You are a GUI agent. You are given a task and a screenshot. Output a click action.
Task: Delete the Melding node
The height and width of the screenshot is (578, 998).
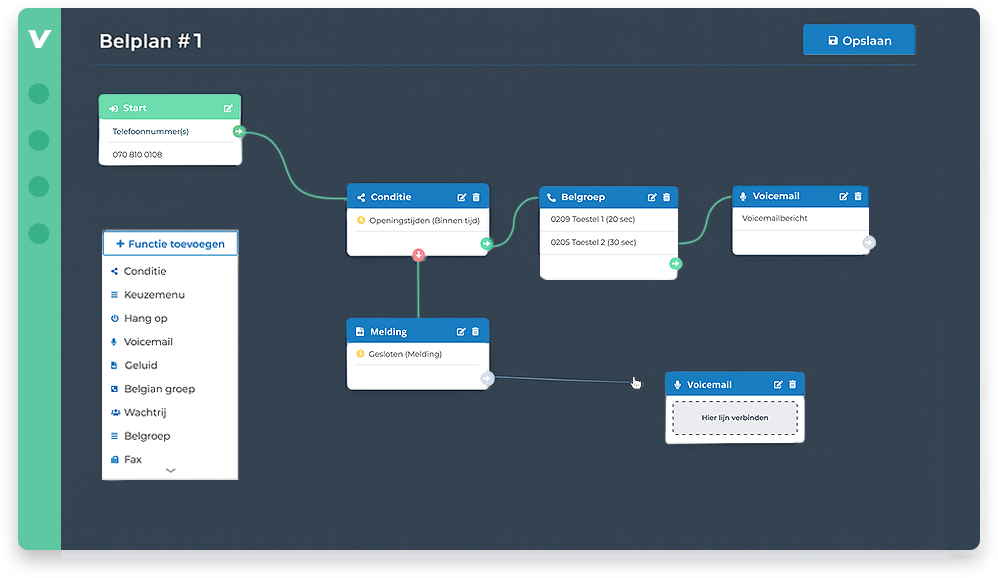pos(476,332)
